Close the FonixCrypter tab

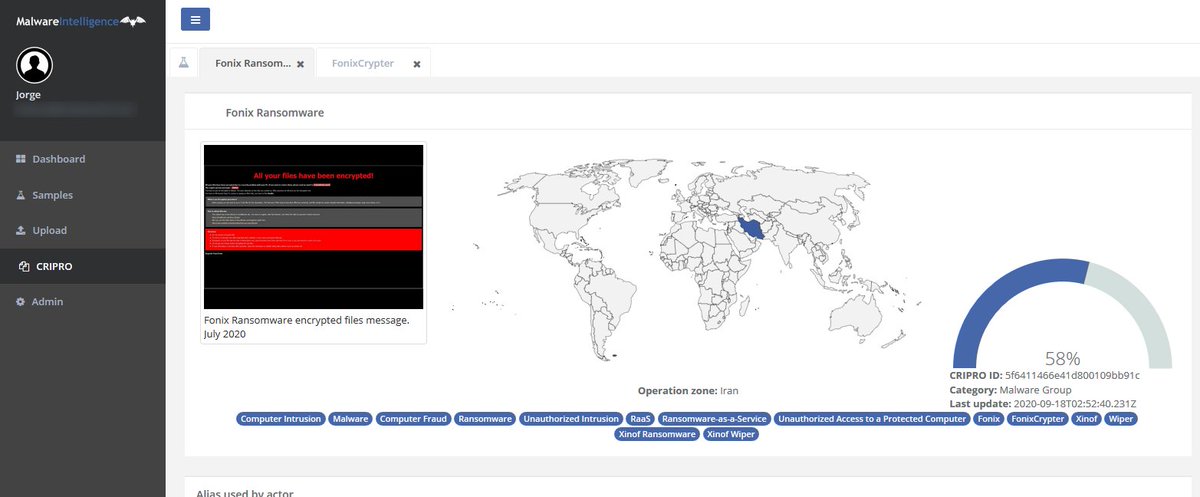(417, 64)
